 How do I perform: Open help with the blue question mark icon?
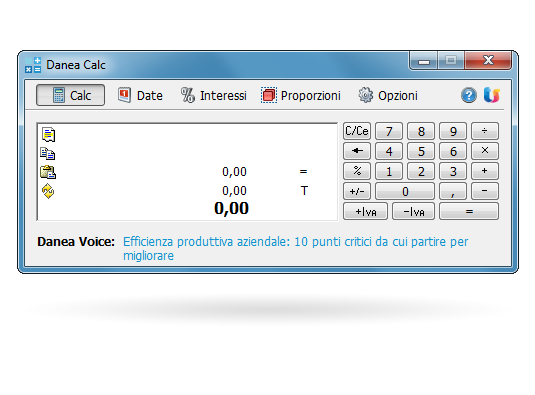pyautogui.click(x=469, y=95)
